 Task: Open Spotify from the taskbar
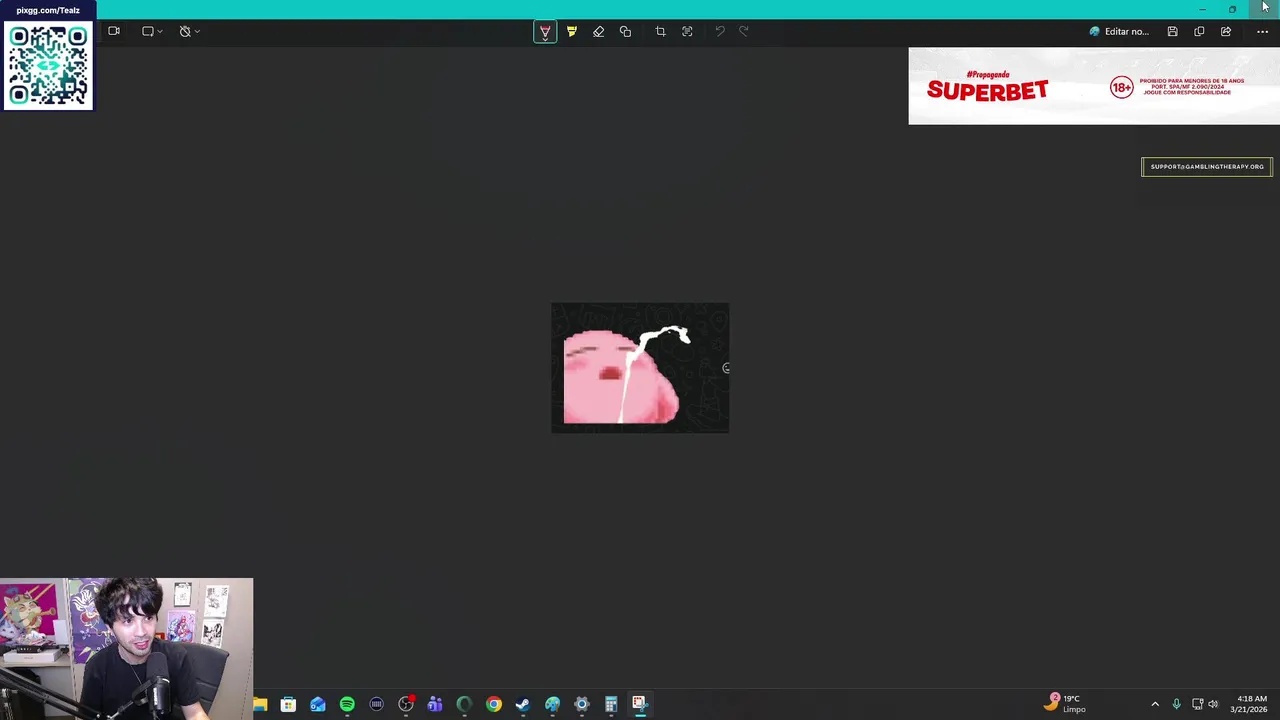(347, 705)
